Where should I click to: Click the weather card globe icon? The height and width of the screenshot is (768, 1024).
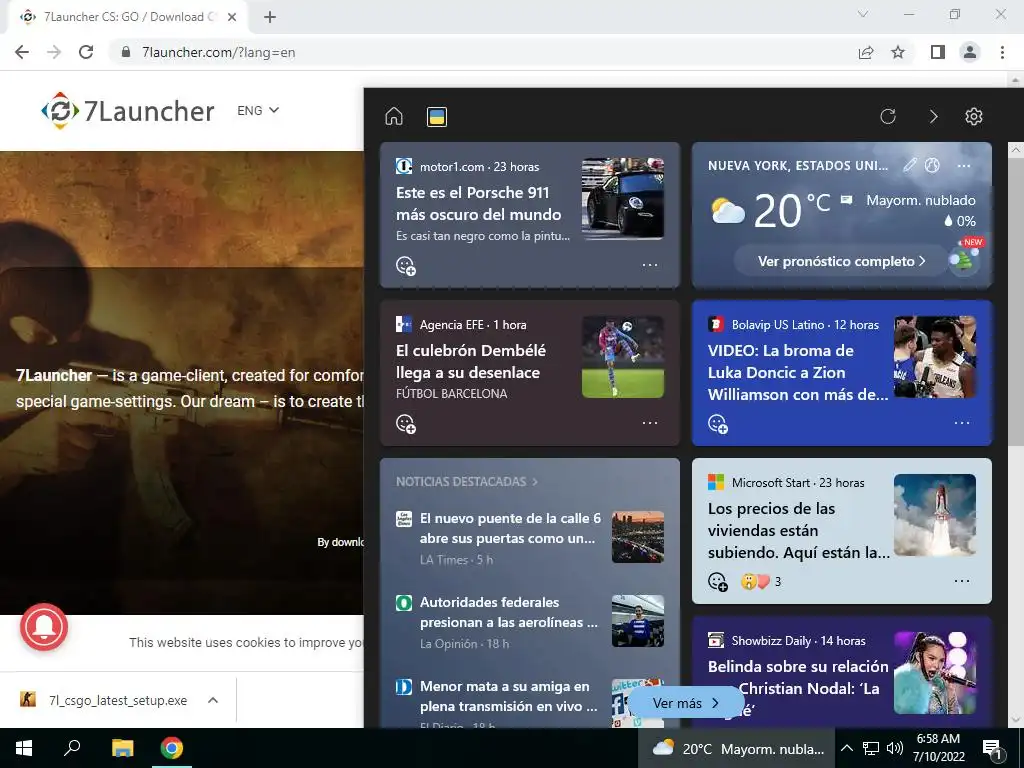point(932,165)
